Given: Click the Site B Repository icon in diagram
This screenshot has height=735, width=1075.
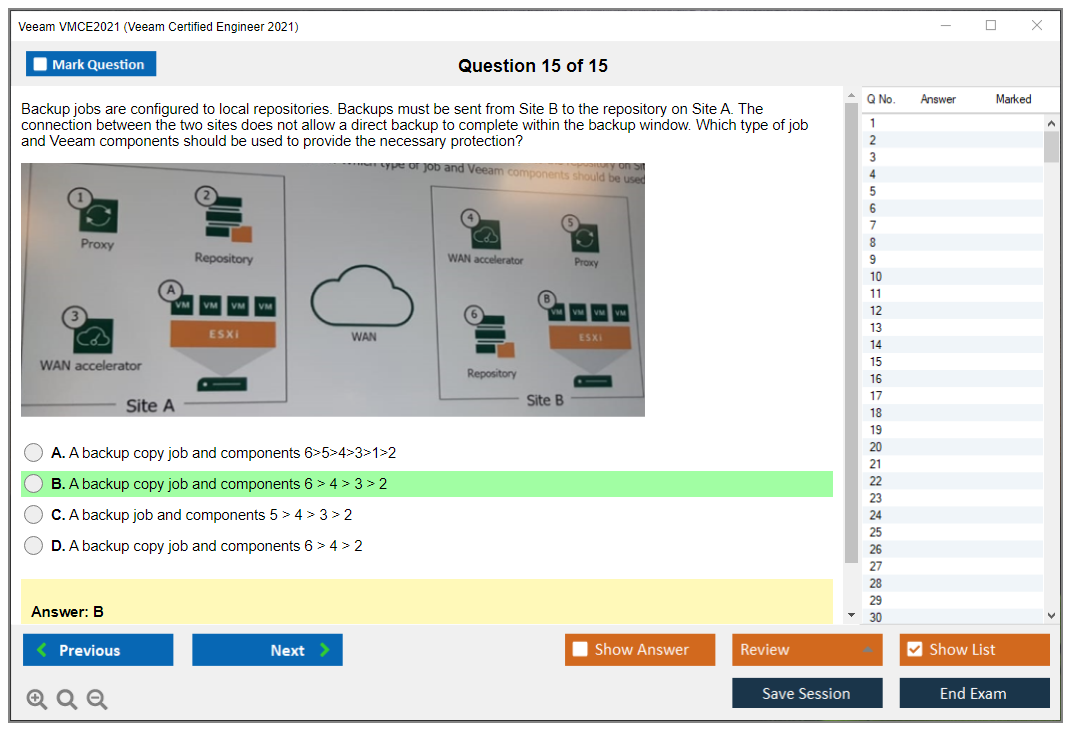Looking at the screenshot, I should [x=492, y=339].
